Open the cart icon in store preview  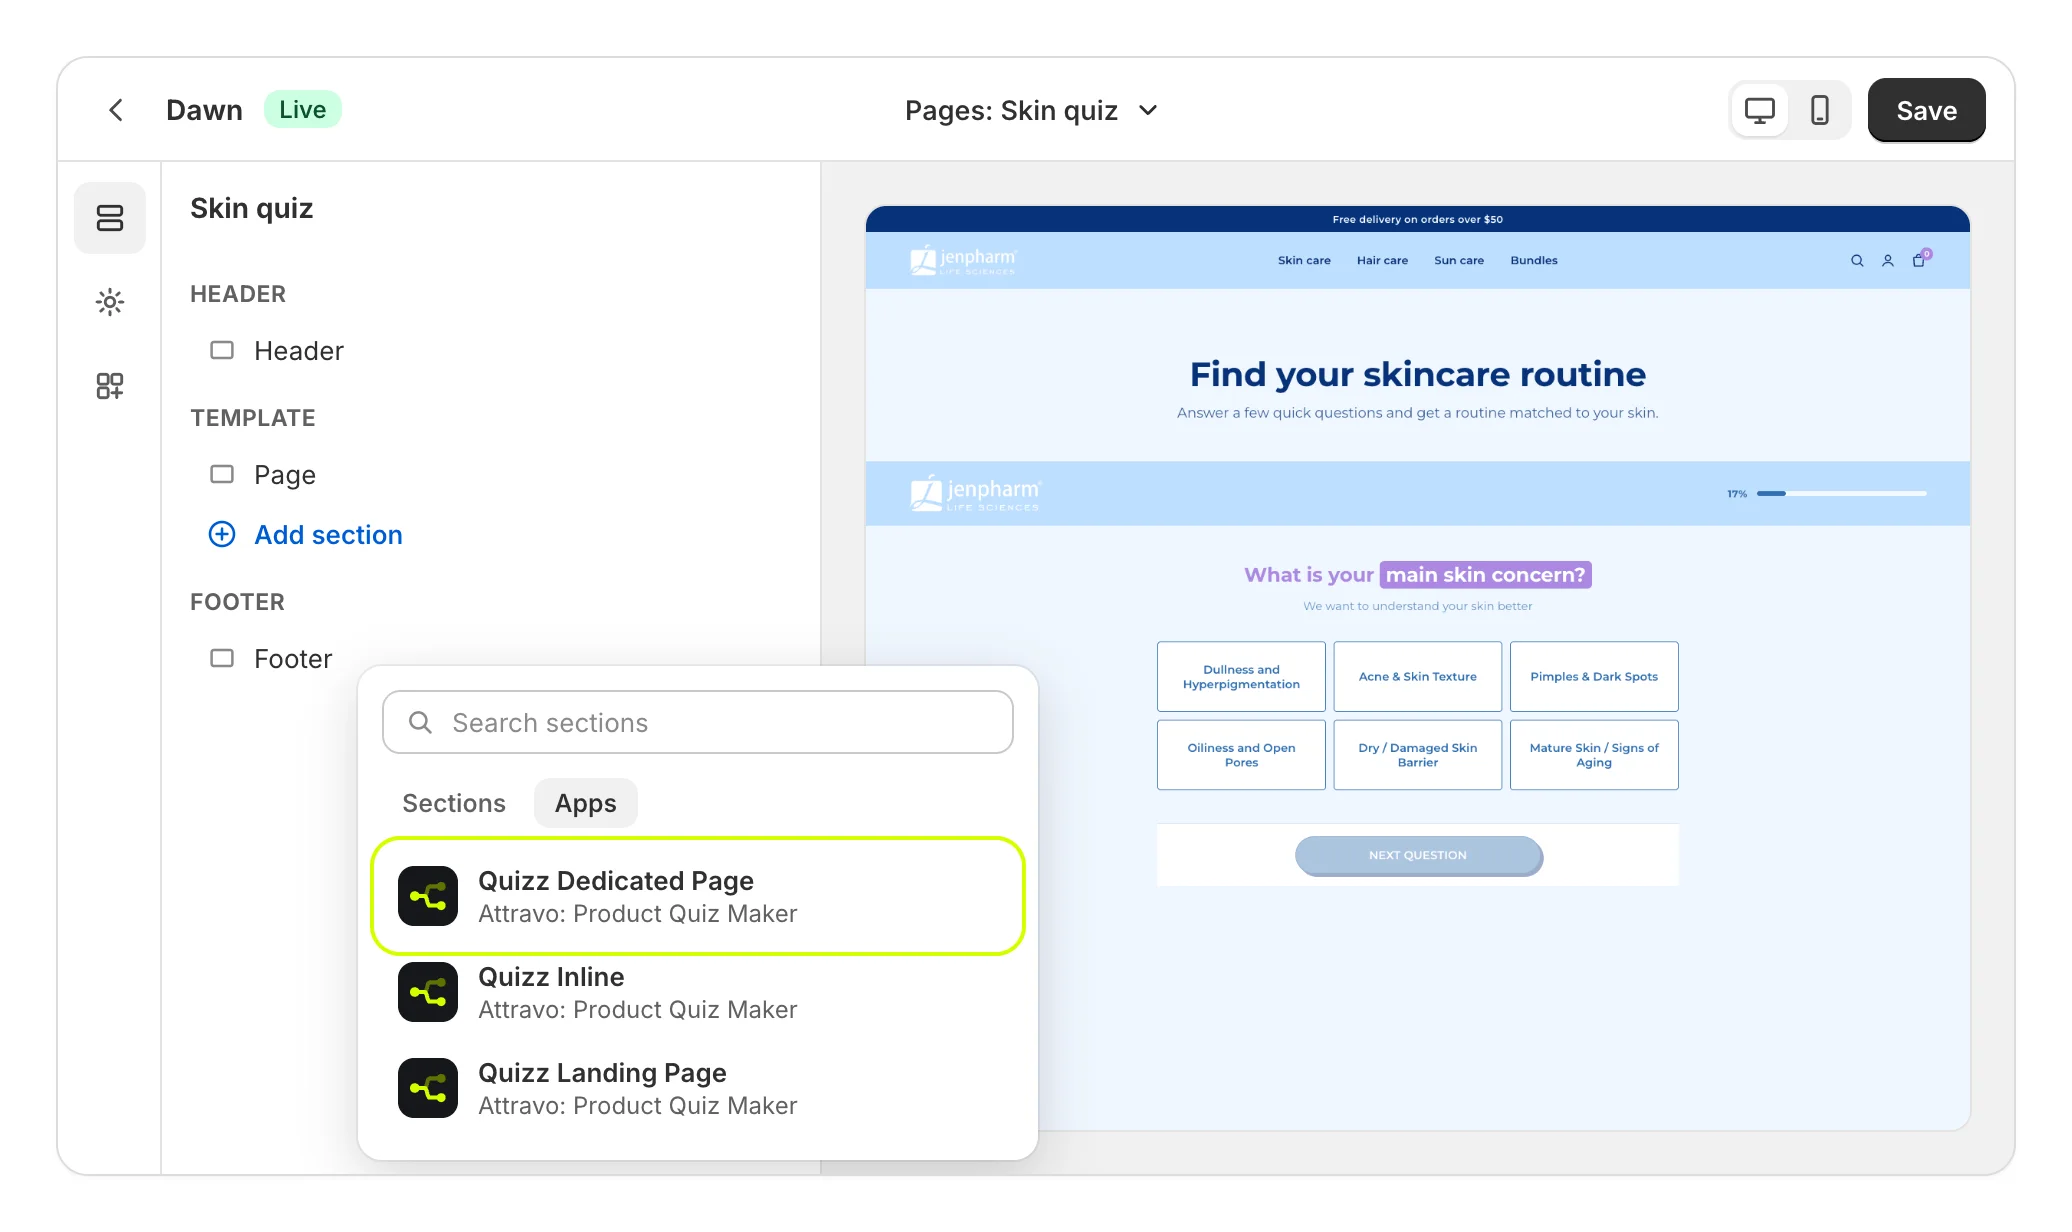[x=1920, y=259]
